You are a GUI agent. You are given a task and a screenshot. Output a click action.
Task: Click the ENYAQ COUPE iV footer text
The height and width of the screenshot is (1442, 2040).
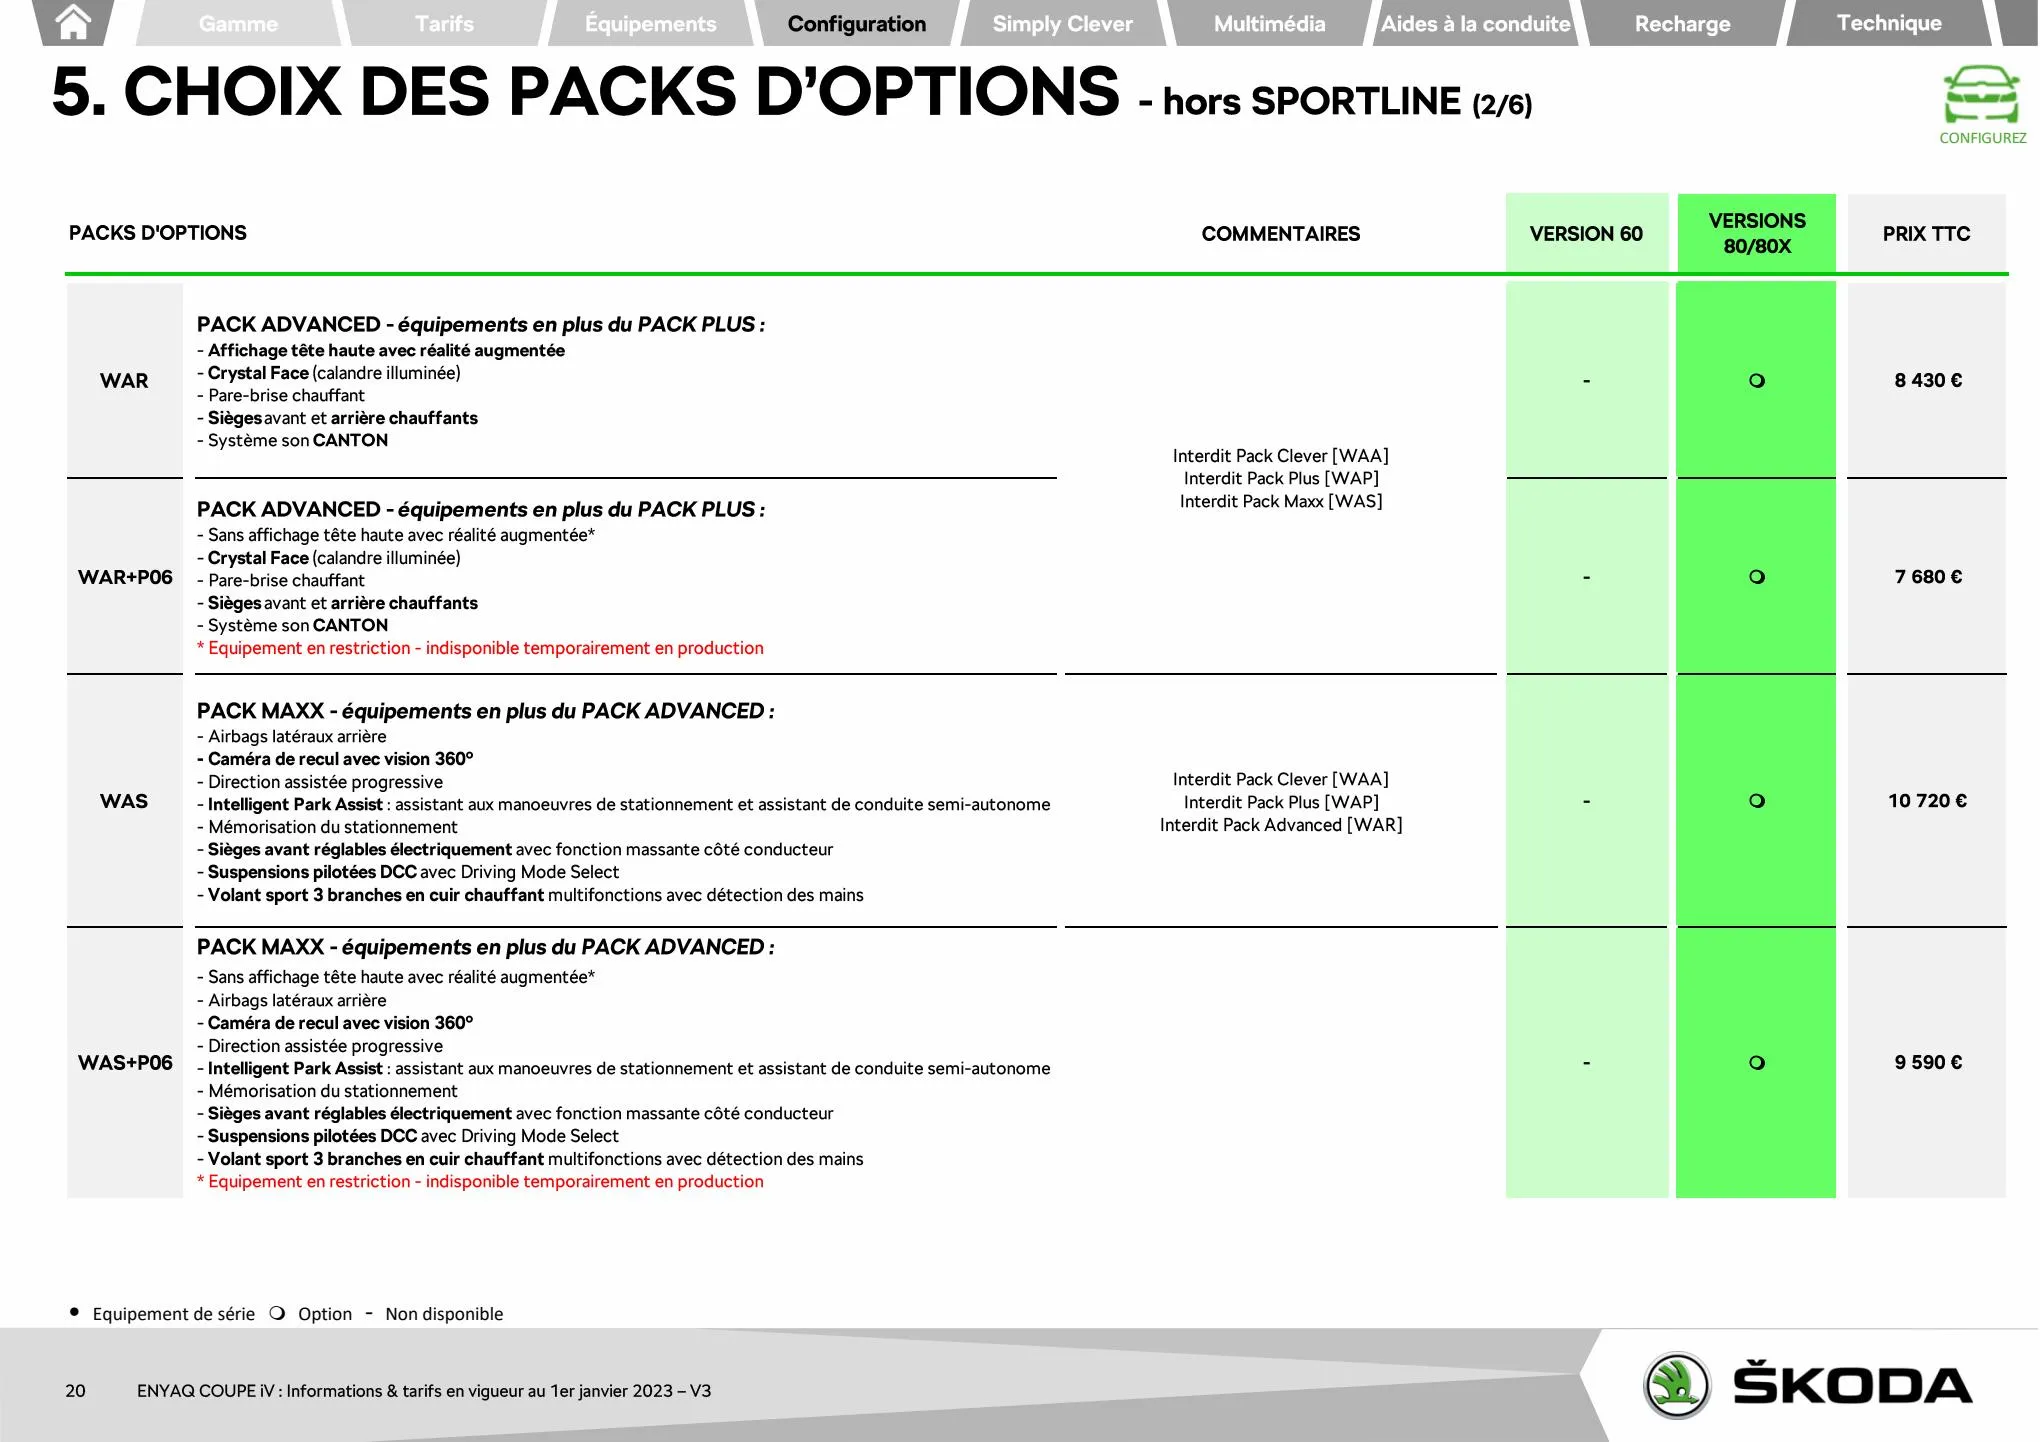[424, 1390]
